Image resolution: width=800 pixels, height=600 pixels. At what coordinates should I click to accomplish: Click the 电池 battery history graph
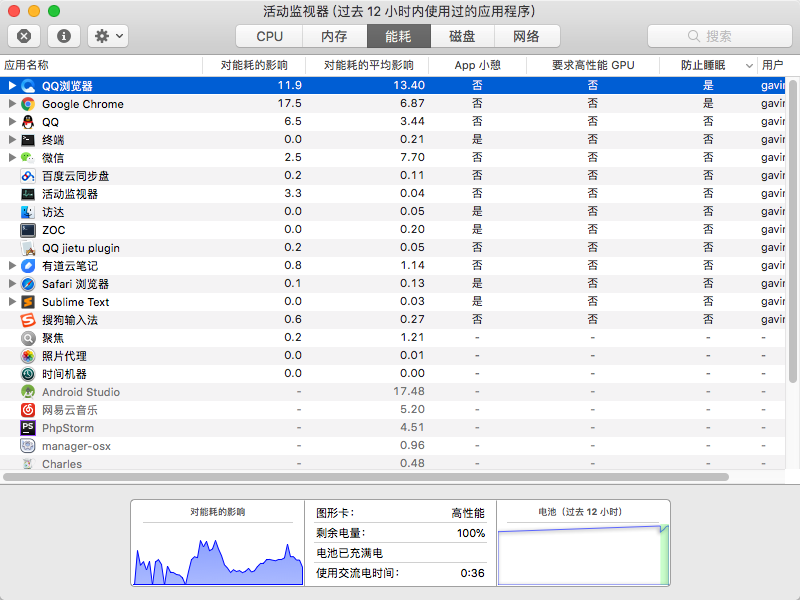(583, 555)
